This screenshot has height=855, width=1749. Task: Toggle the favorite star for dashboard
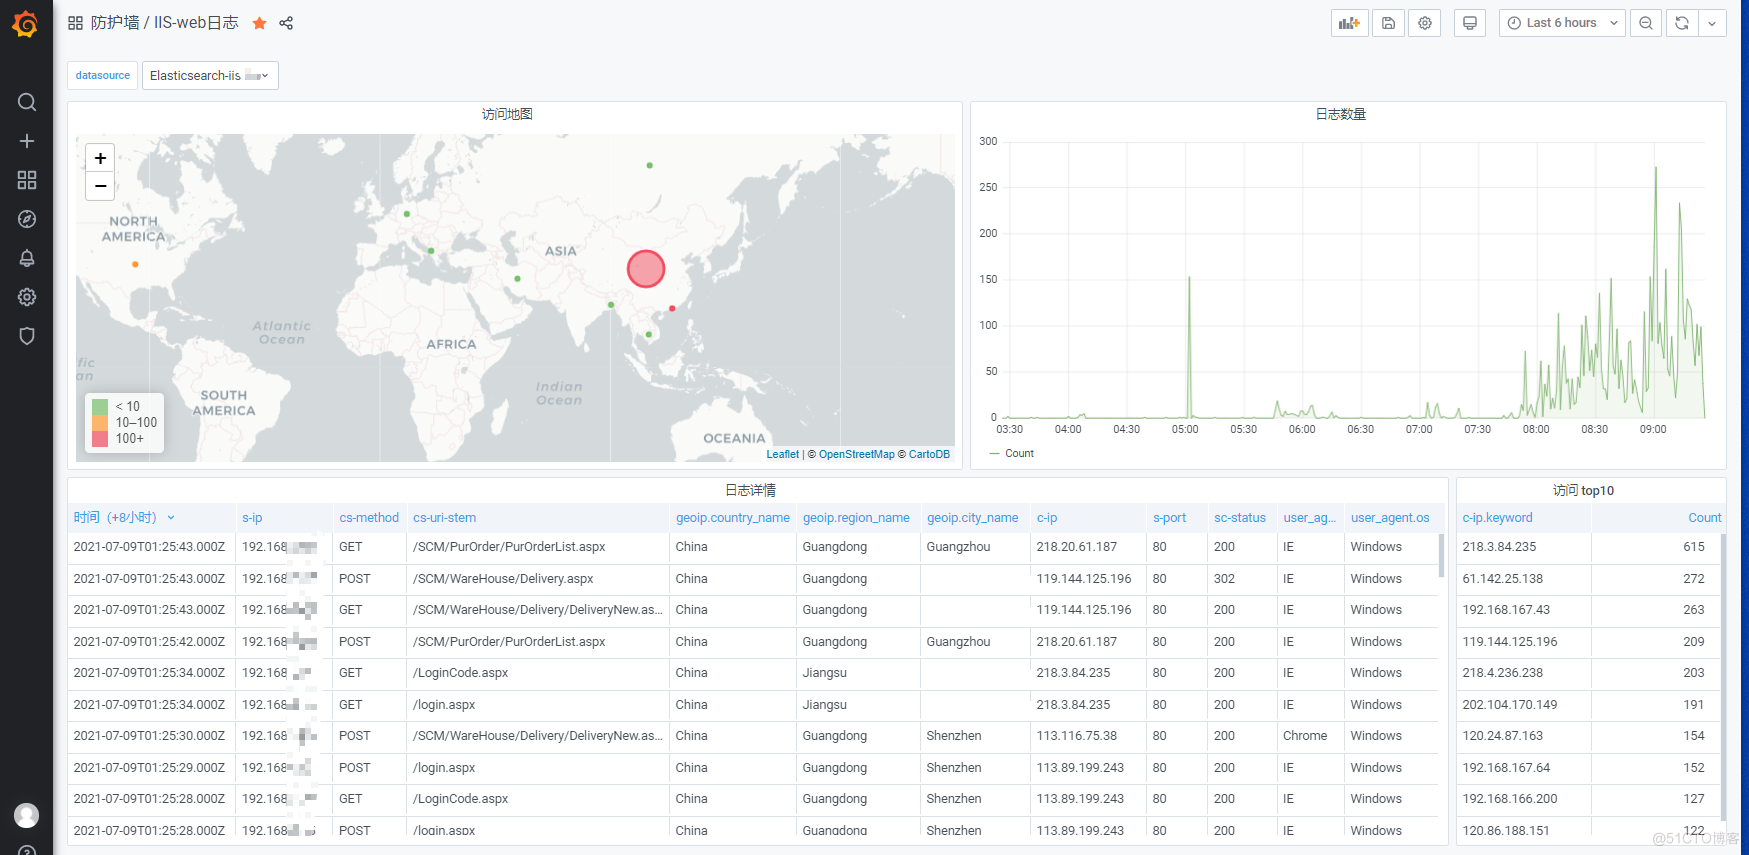[x=259, y=23]
